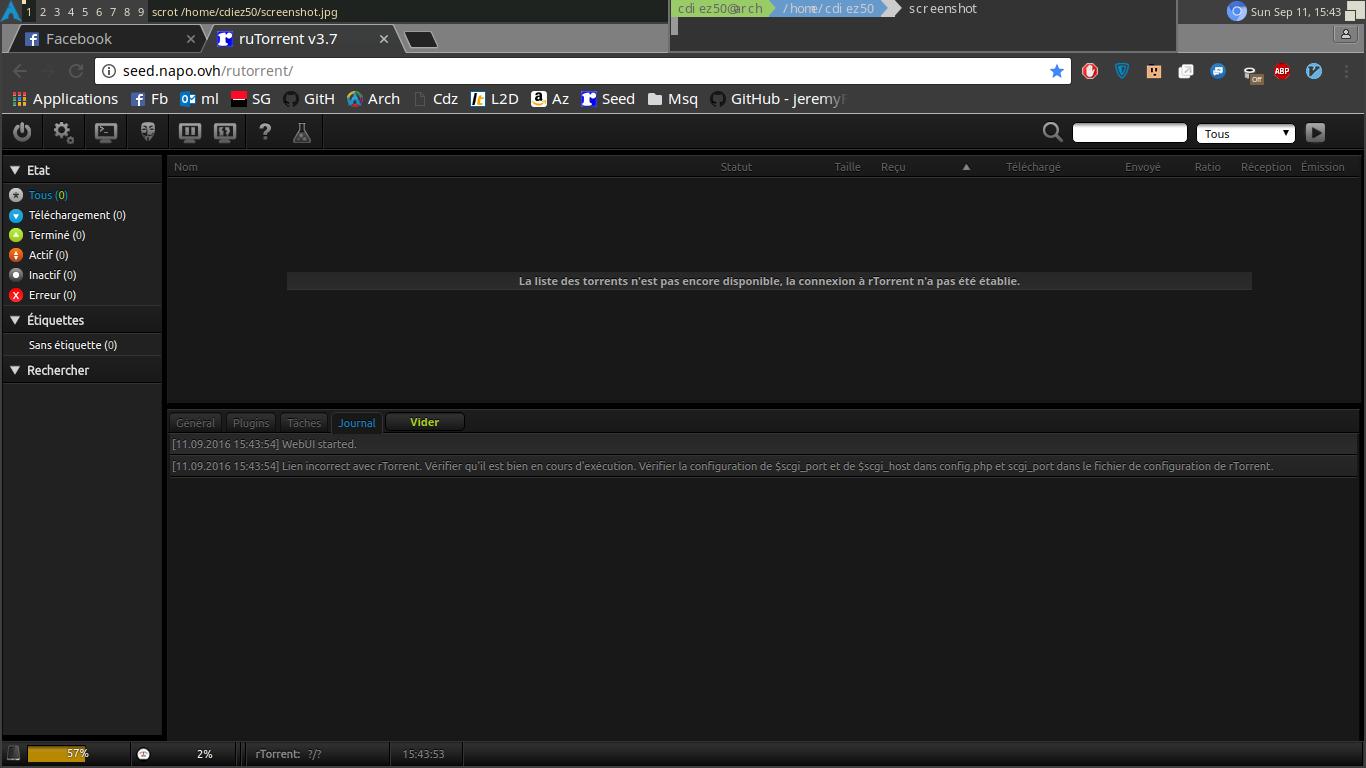The image size is (1366, 768).
Task: Click the CPU load icon in status bar
Action: click(143, 754)
